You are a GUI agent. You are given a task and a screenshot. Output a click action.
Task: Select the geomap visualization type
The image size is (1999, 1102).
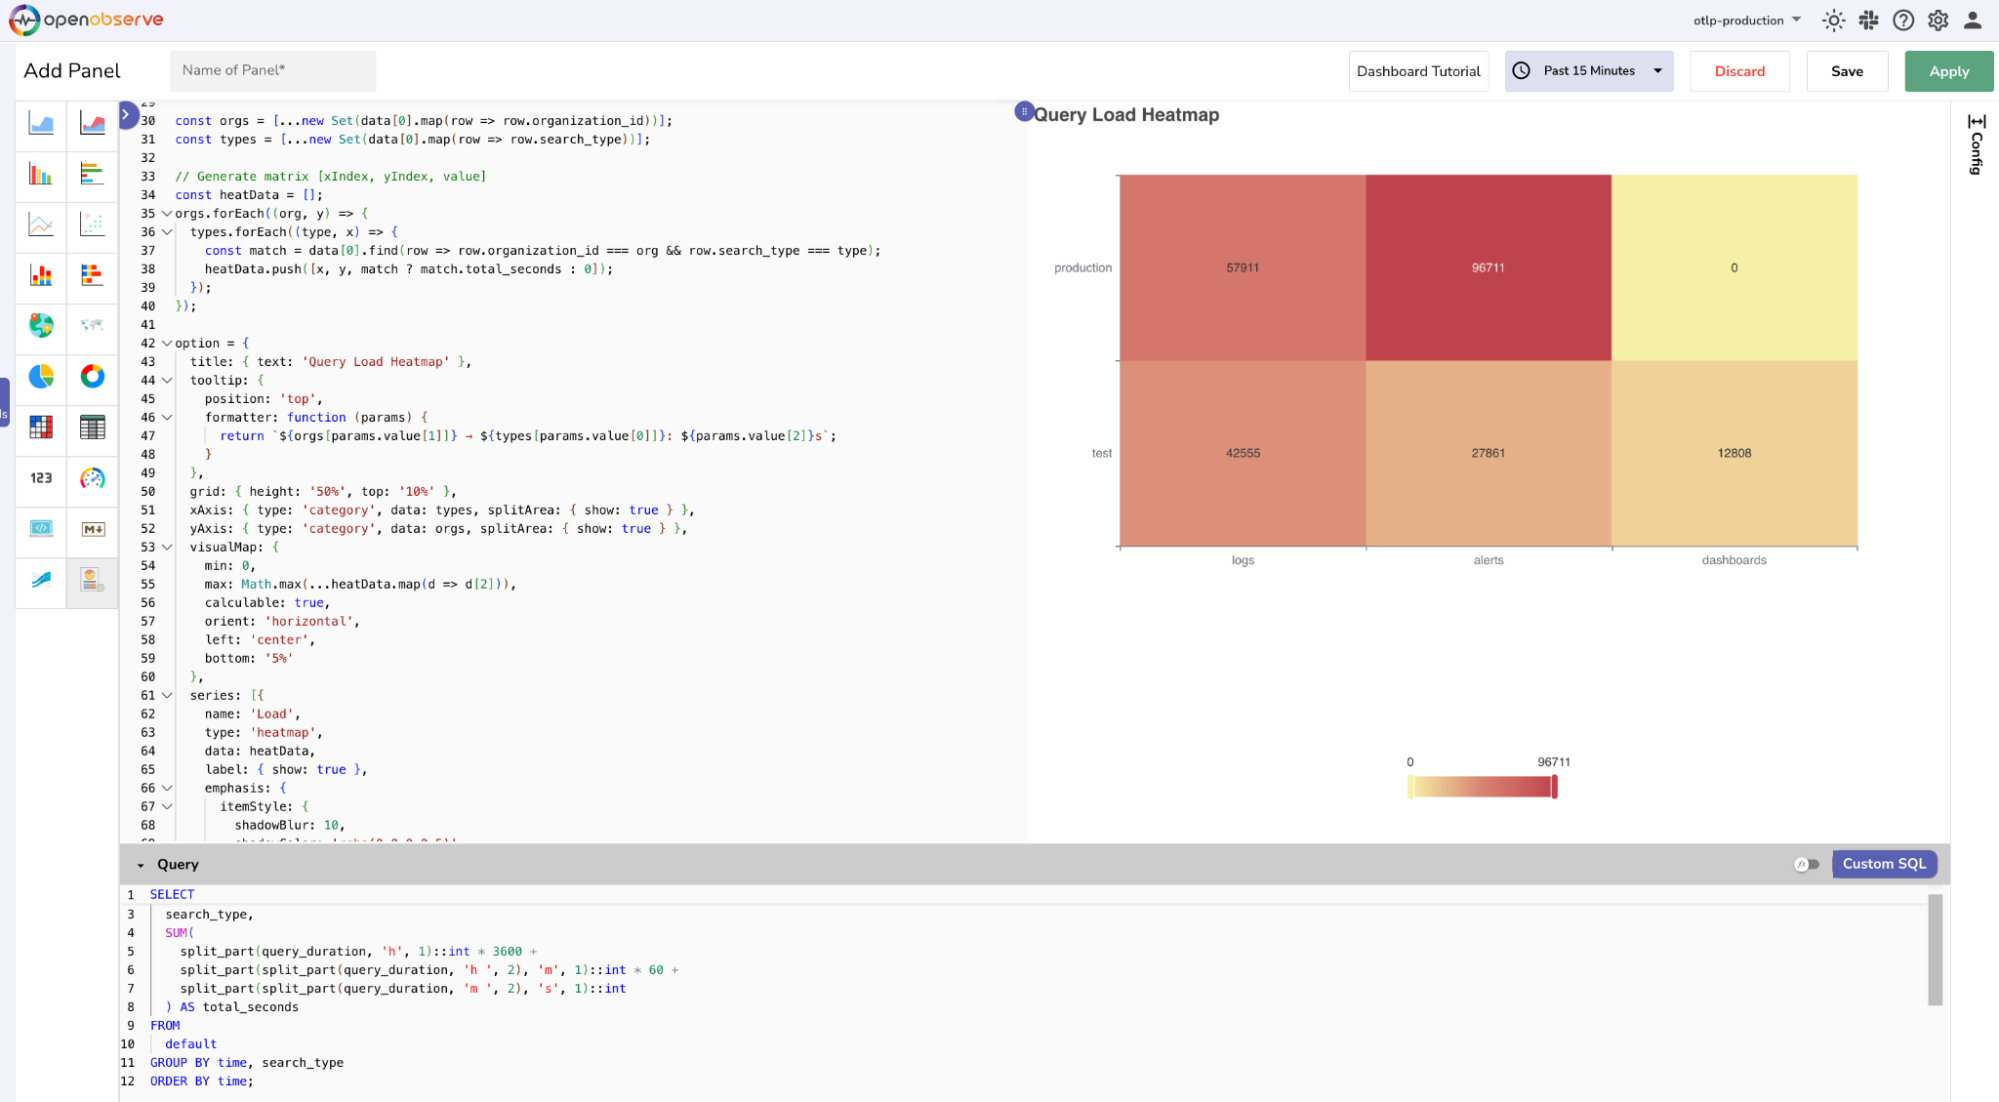pyautogui.click(x=40, y=327)
